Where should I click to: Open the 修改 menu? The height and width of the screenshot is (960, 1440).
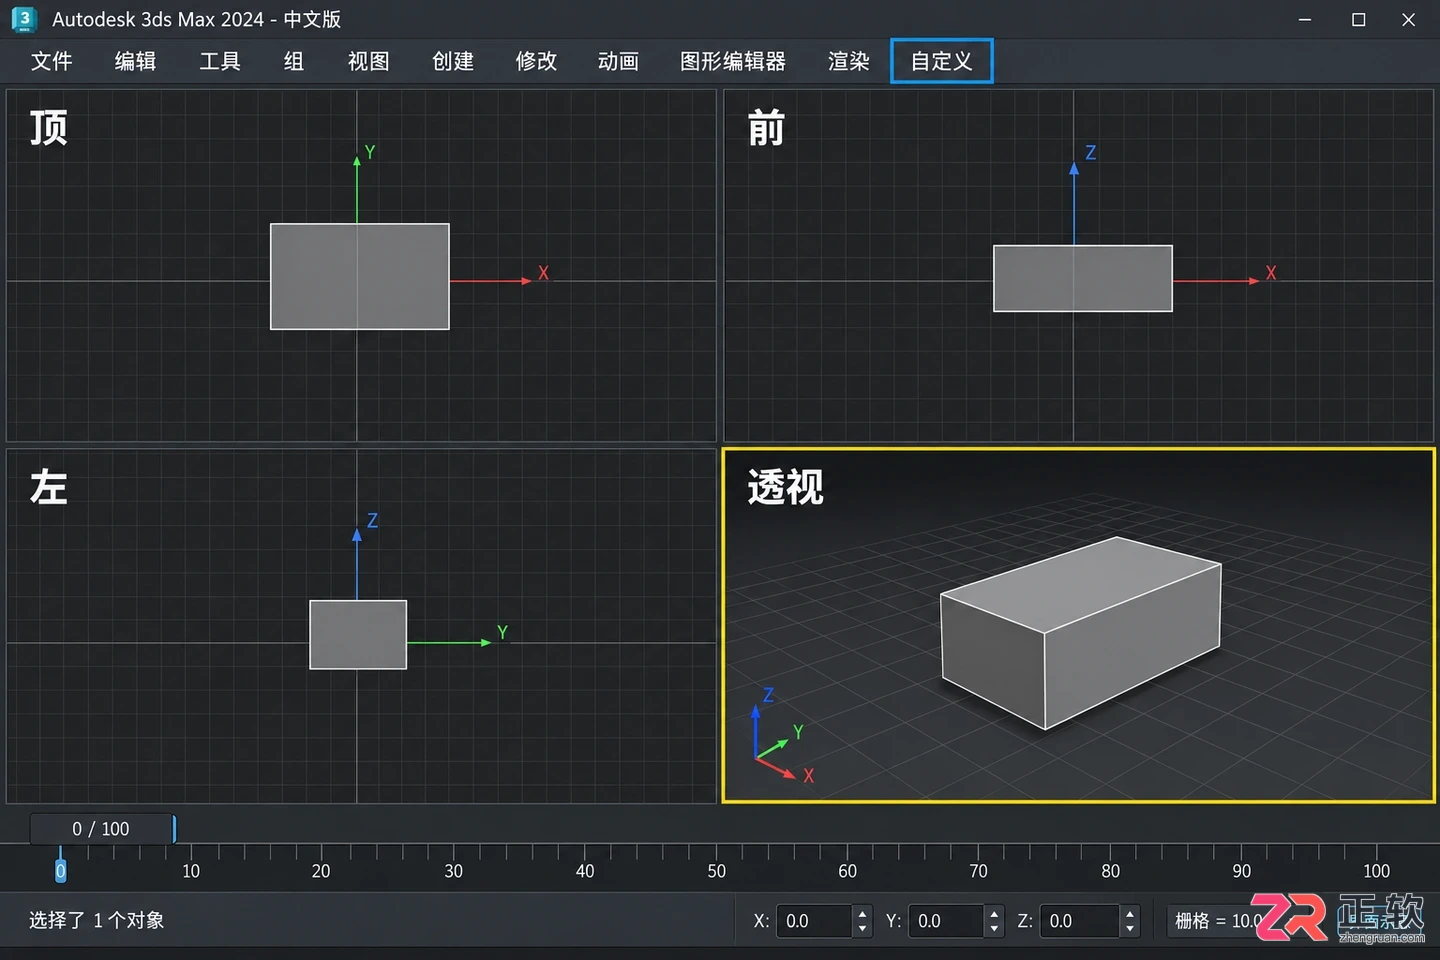click(x=536, y=62)
